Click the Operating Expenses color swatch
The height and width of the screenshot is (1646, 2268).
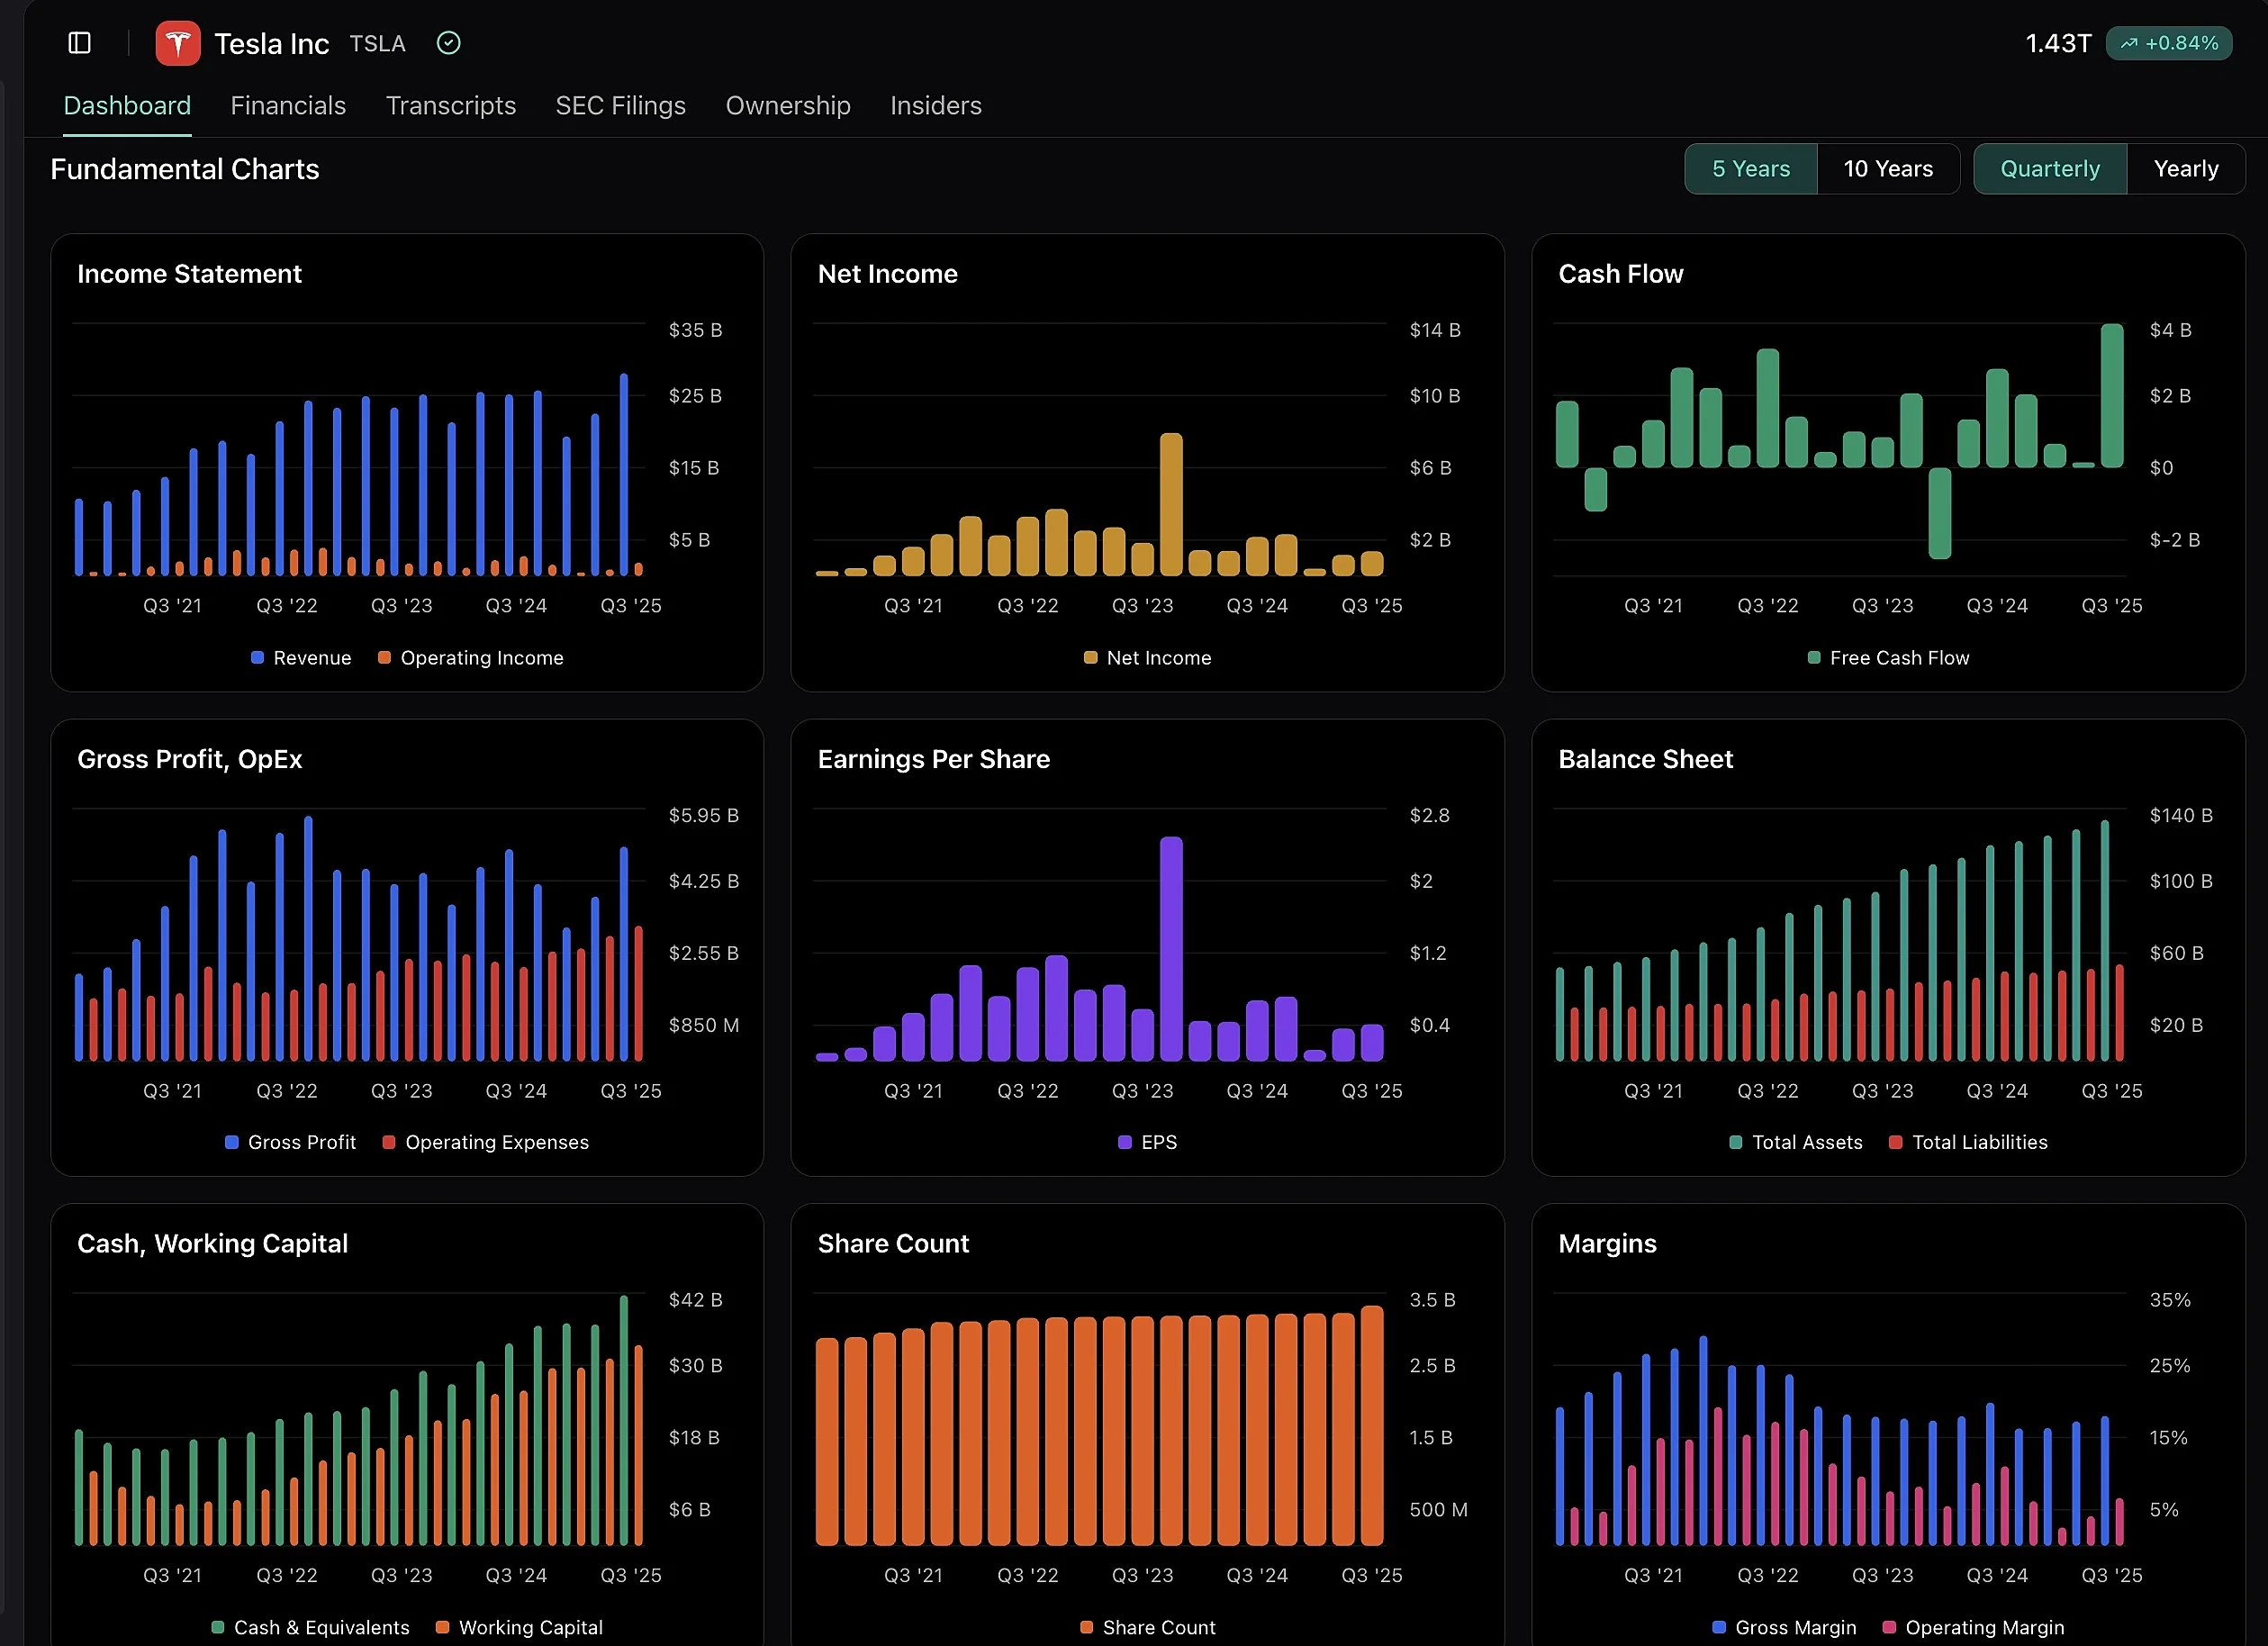coord(389,1142)
